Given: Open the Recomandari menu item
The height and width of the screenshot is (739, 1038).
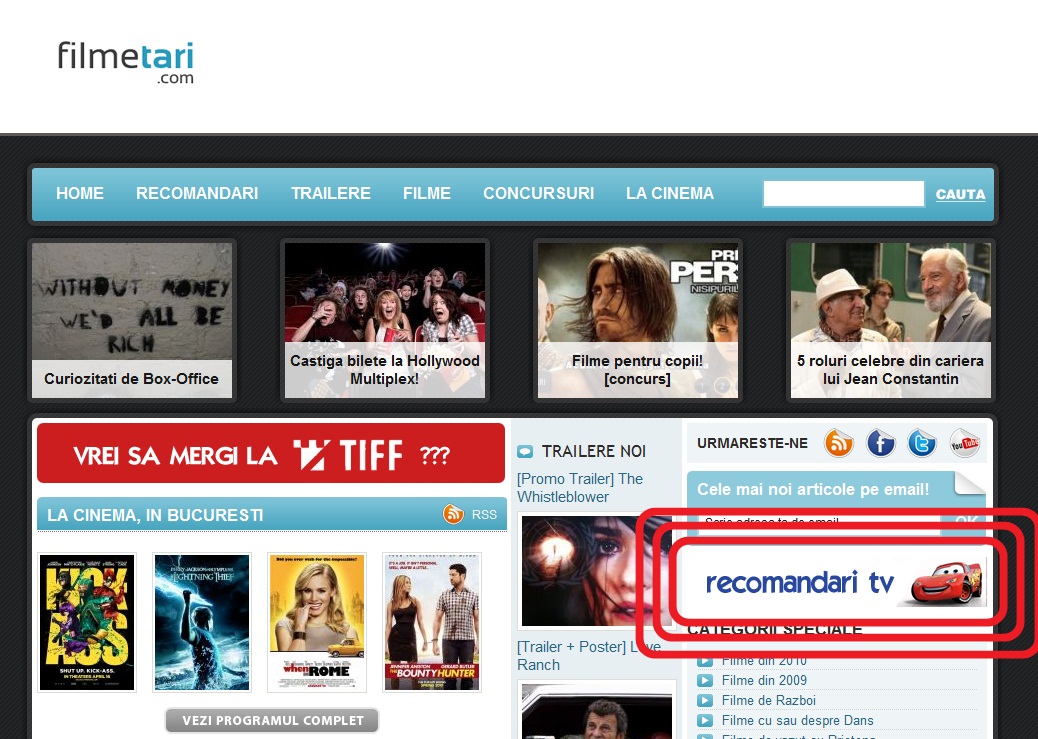Looking at the screenshot, I should coord(197,194).
